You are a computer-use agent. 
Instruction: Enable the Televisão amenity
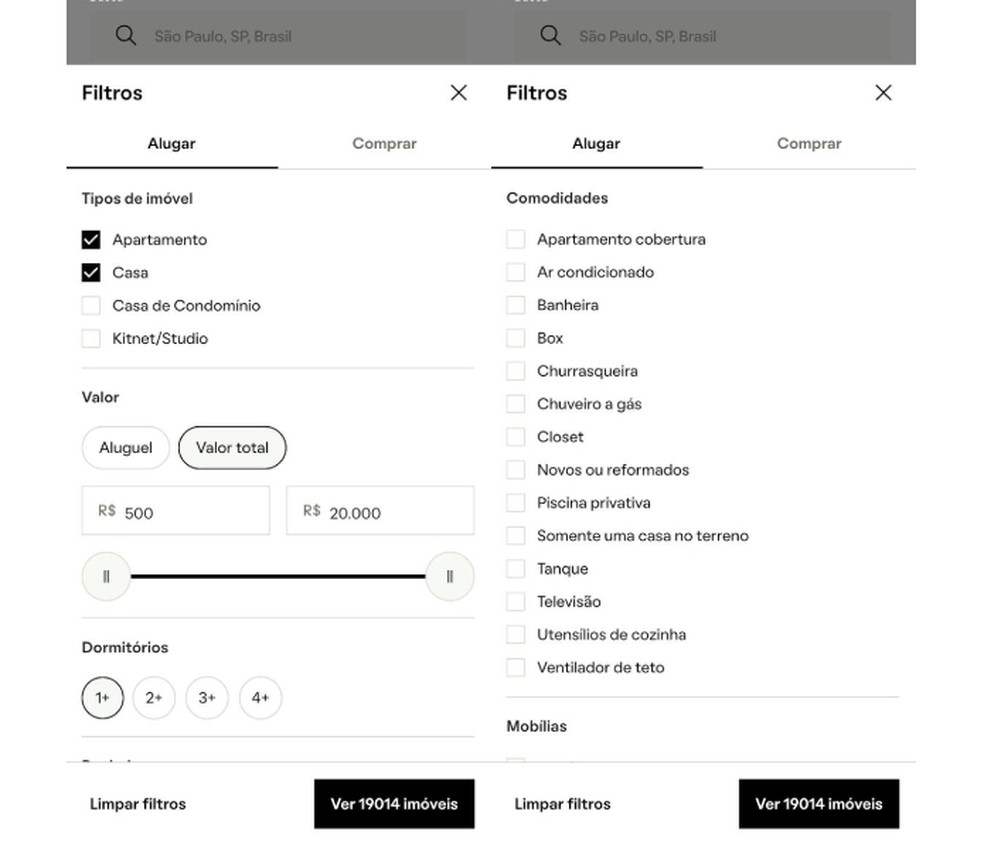516,601
